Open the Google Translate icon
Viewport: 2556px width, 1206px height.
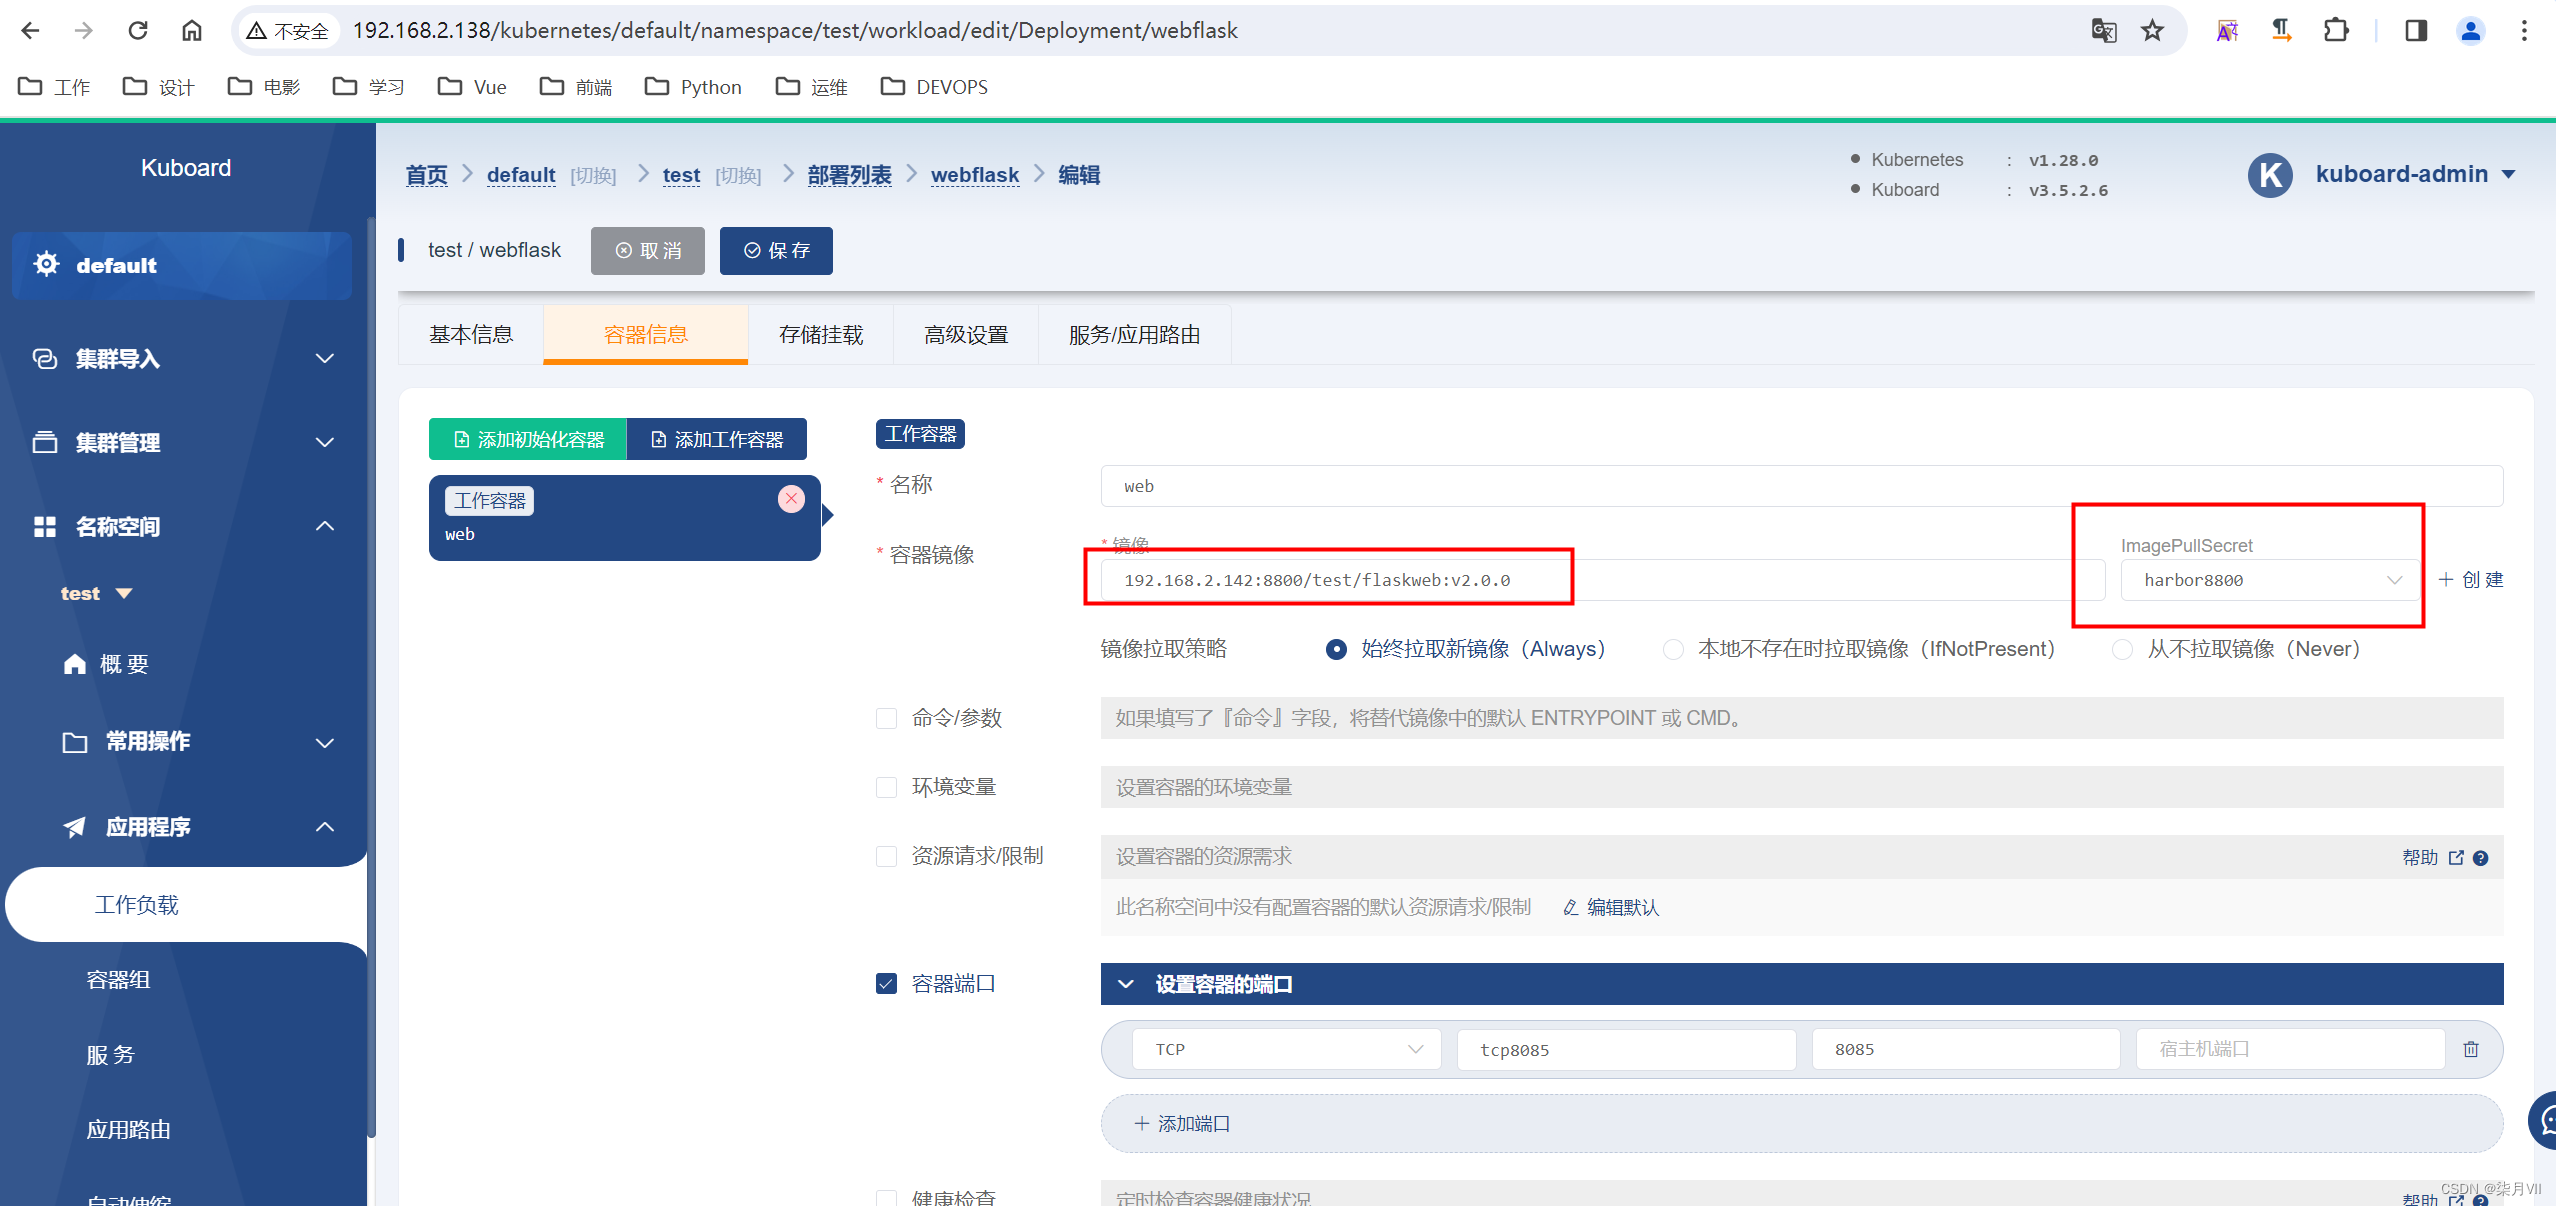click(x=2104, y=30)
